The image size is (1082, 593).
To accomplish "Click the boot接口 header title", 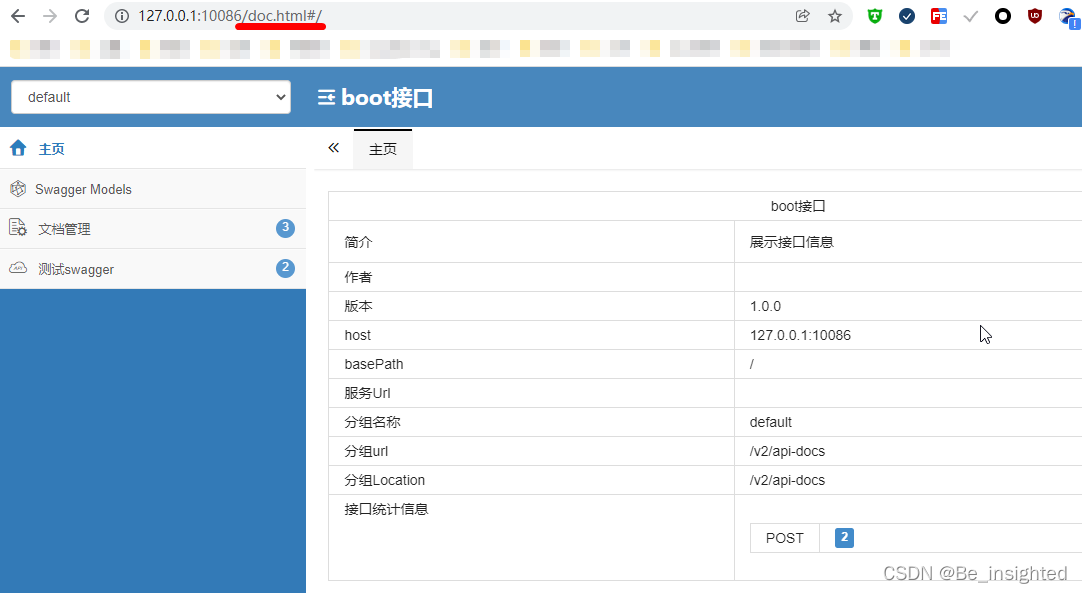I will [387, 97].
